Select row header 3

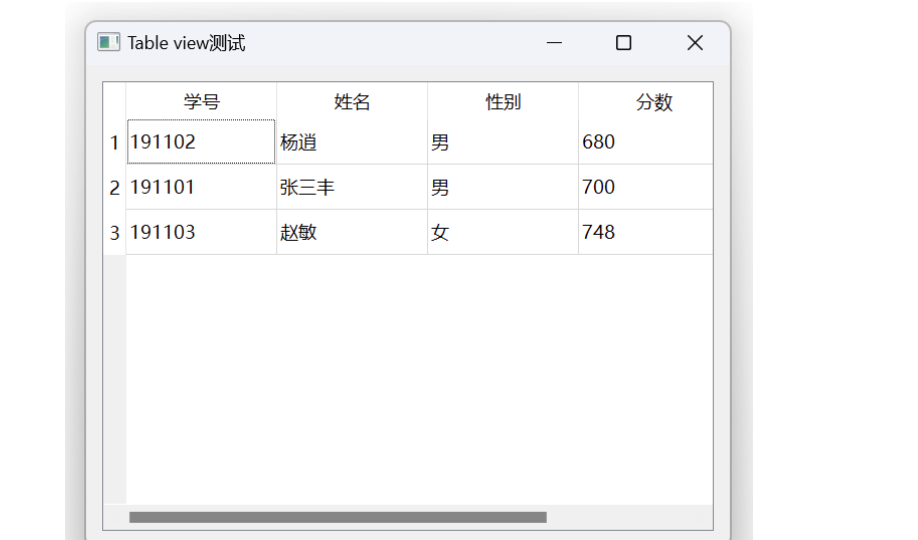(x=115, y=232)
